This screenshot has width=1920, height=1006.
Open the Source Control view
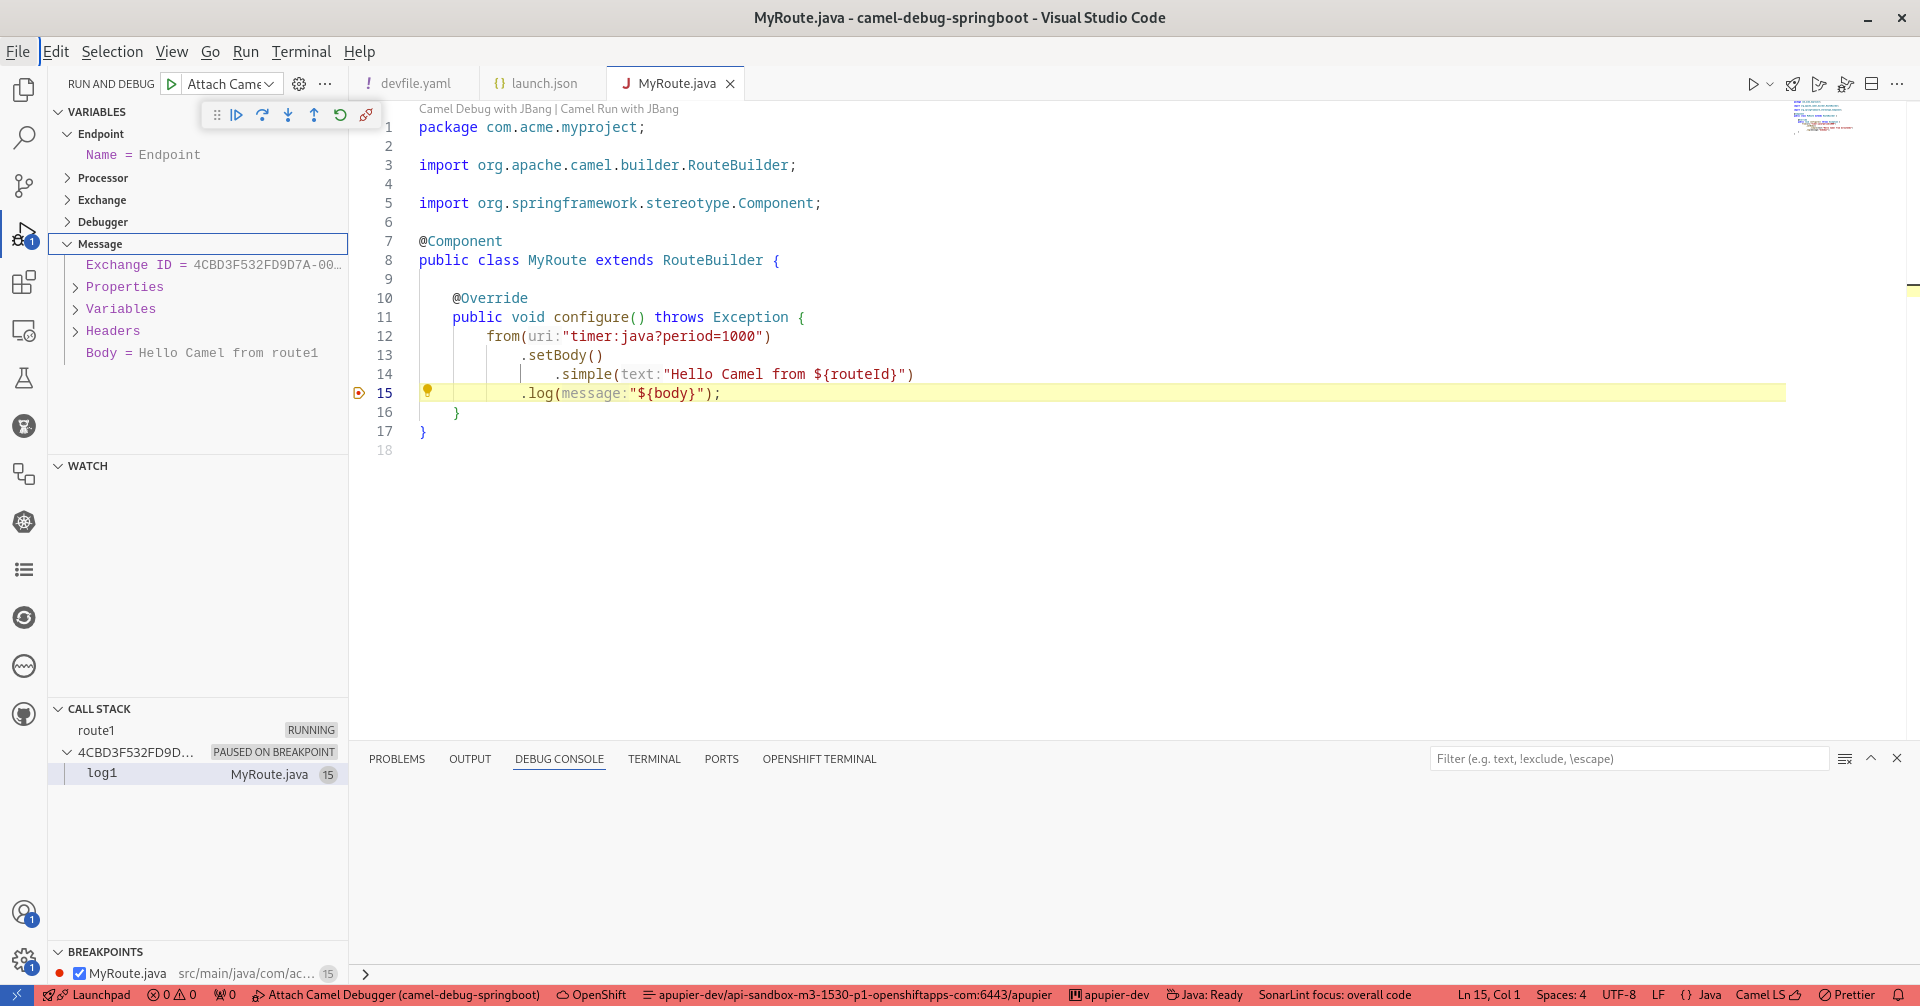23,185
